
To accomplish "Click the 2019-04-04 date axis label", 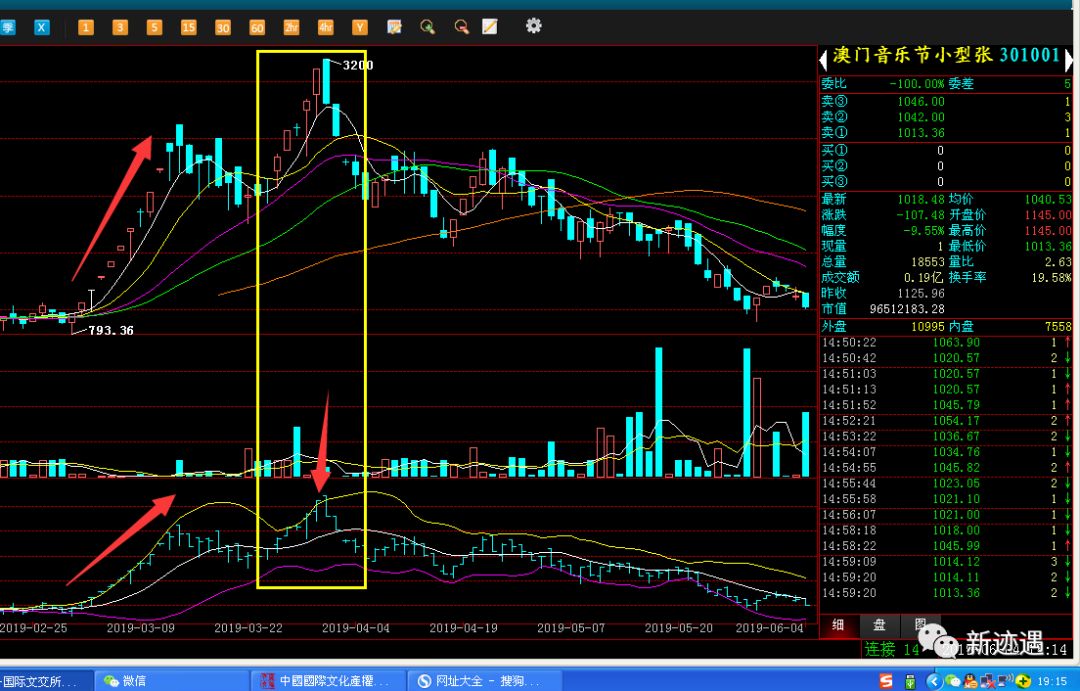I will (x=355, y=628).
